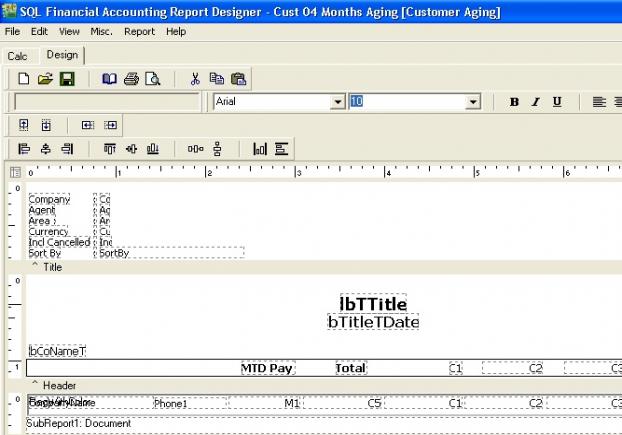Collapse the Header band caret
The height and width of the screenshot is (435, 622).
point(35,383)
